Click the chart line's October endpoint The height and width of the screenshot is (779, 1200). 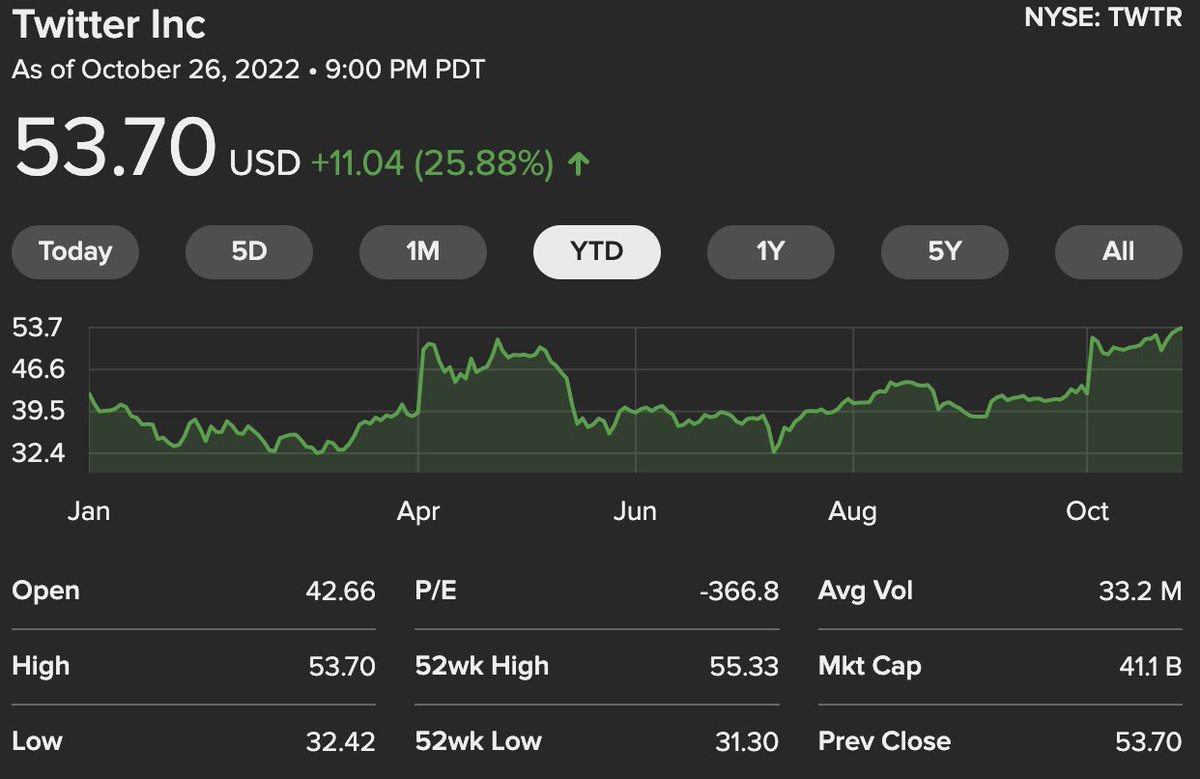point(1181,328)
